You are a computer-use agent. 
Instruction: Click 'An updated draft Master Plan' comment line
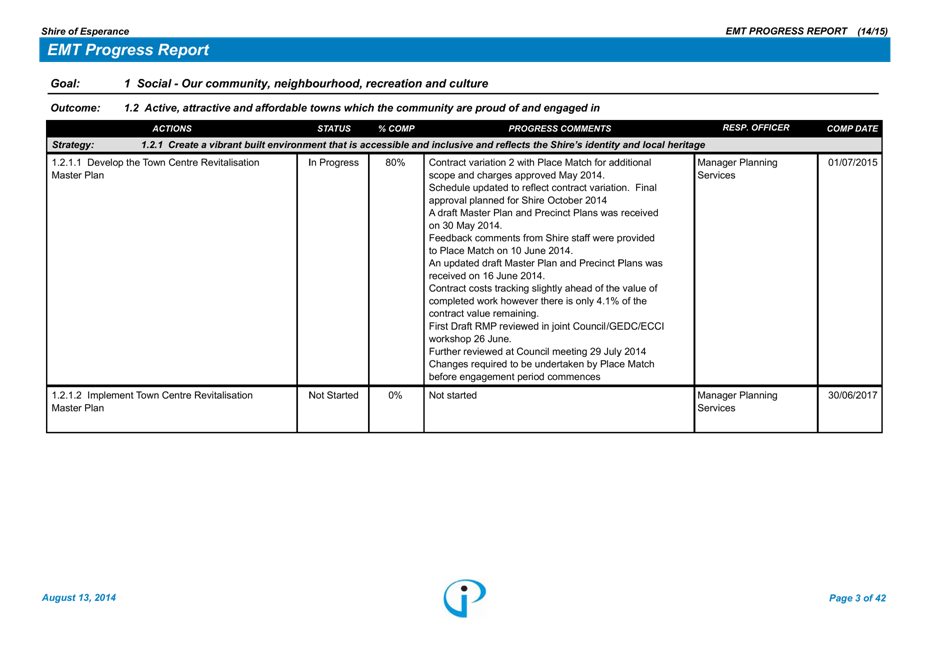click(x=546, y=269)
